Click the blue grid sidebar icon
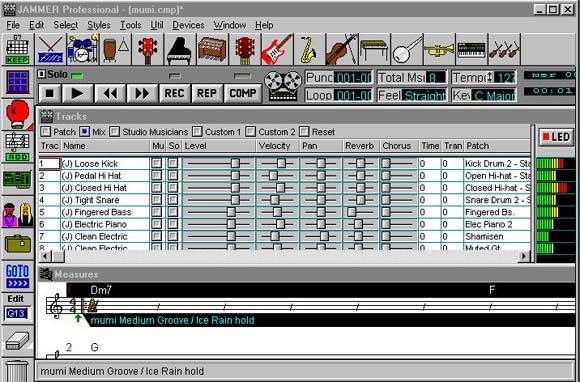The width and height of the screenshot is (580, 382). (x=17, y=82)
